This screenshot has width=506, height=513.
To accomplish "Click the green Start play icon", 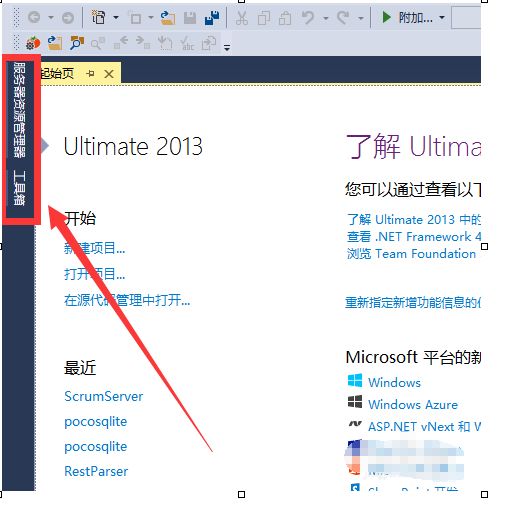I will [x=386, y=17].
